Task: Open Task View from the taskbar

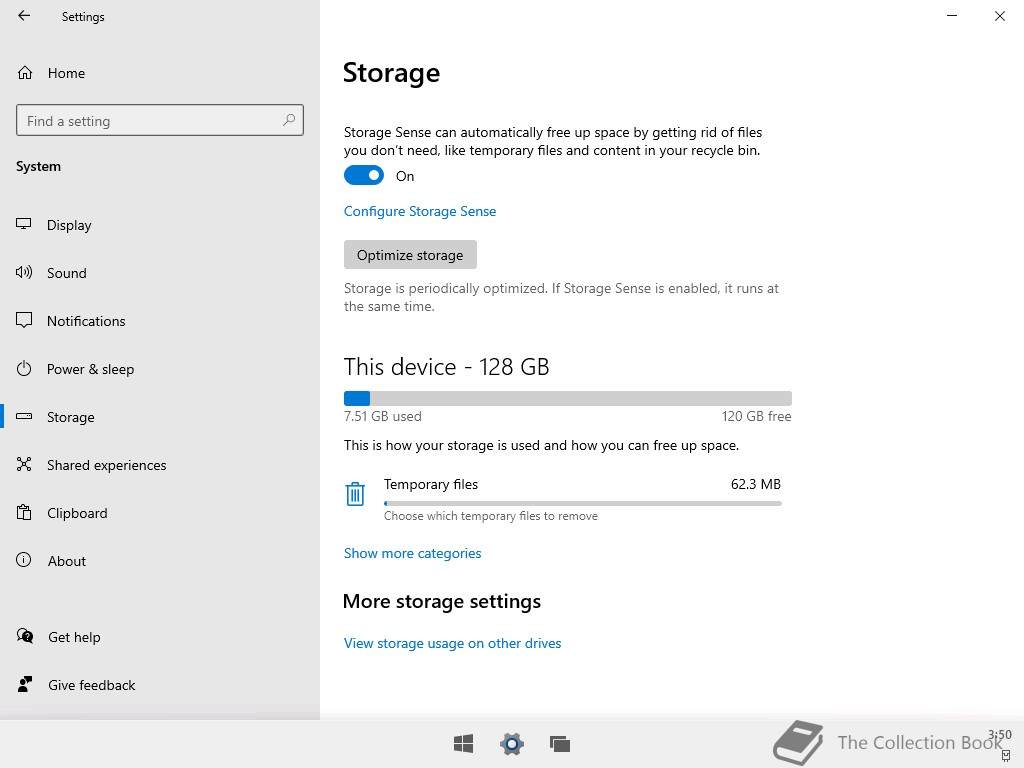Action: [560, 743]
